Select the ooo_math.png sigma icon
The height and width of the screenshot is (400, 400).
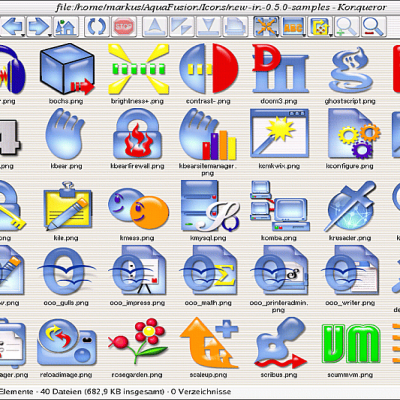click(209, 270)
